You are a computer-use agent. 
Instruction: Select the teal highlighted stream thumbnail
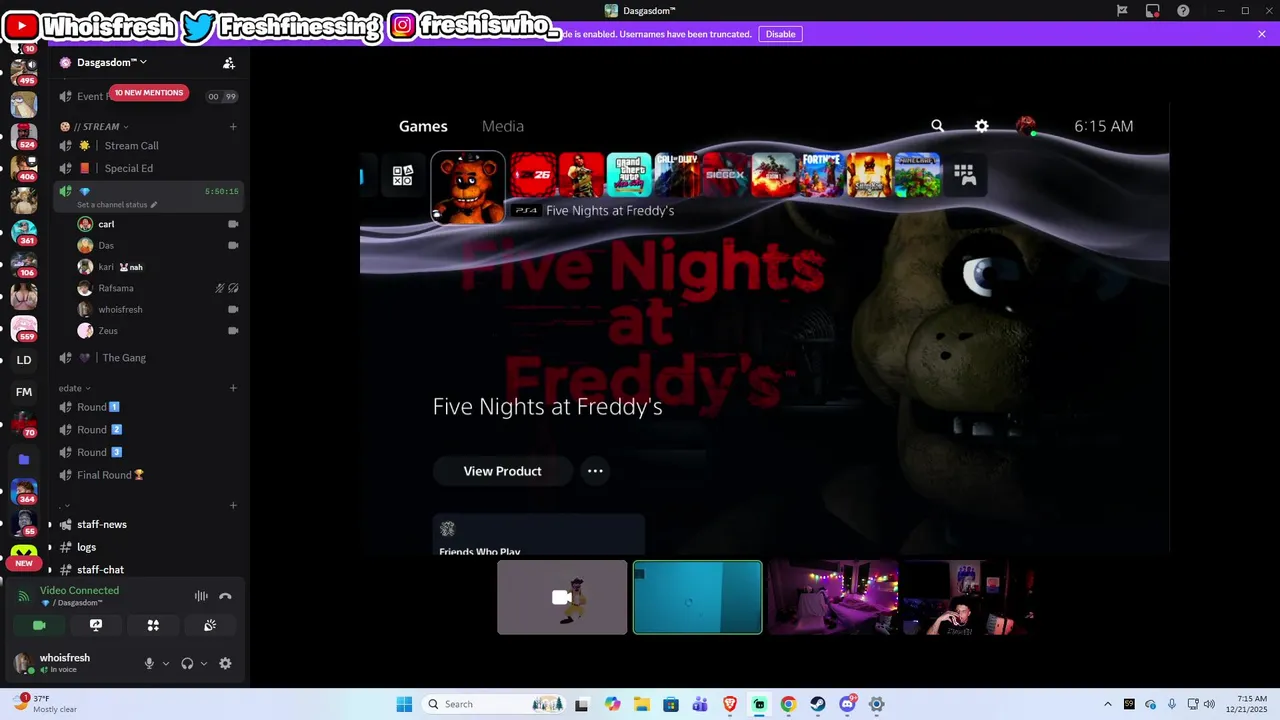click(698, 597)
